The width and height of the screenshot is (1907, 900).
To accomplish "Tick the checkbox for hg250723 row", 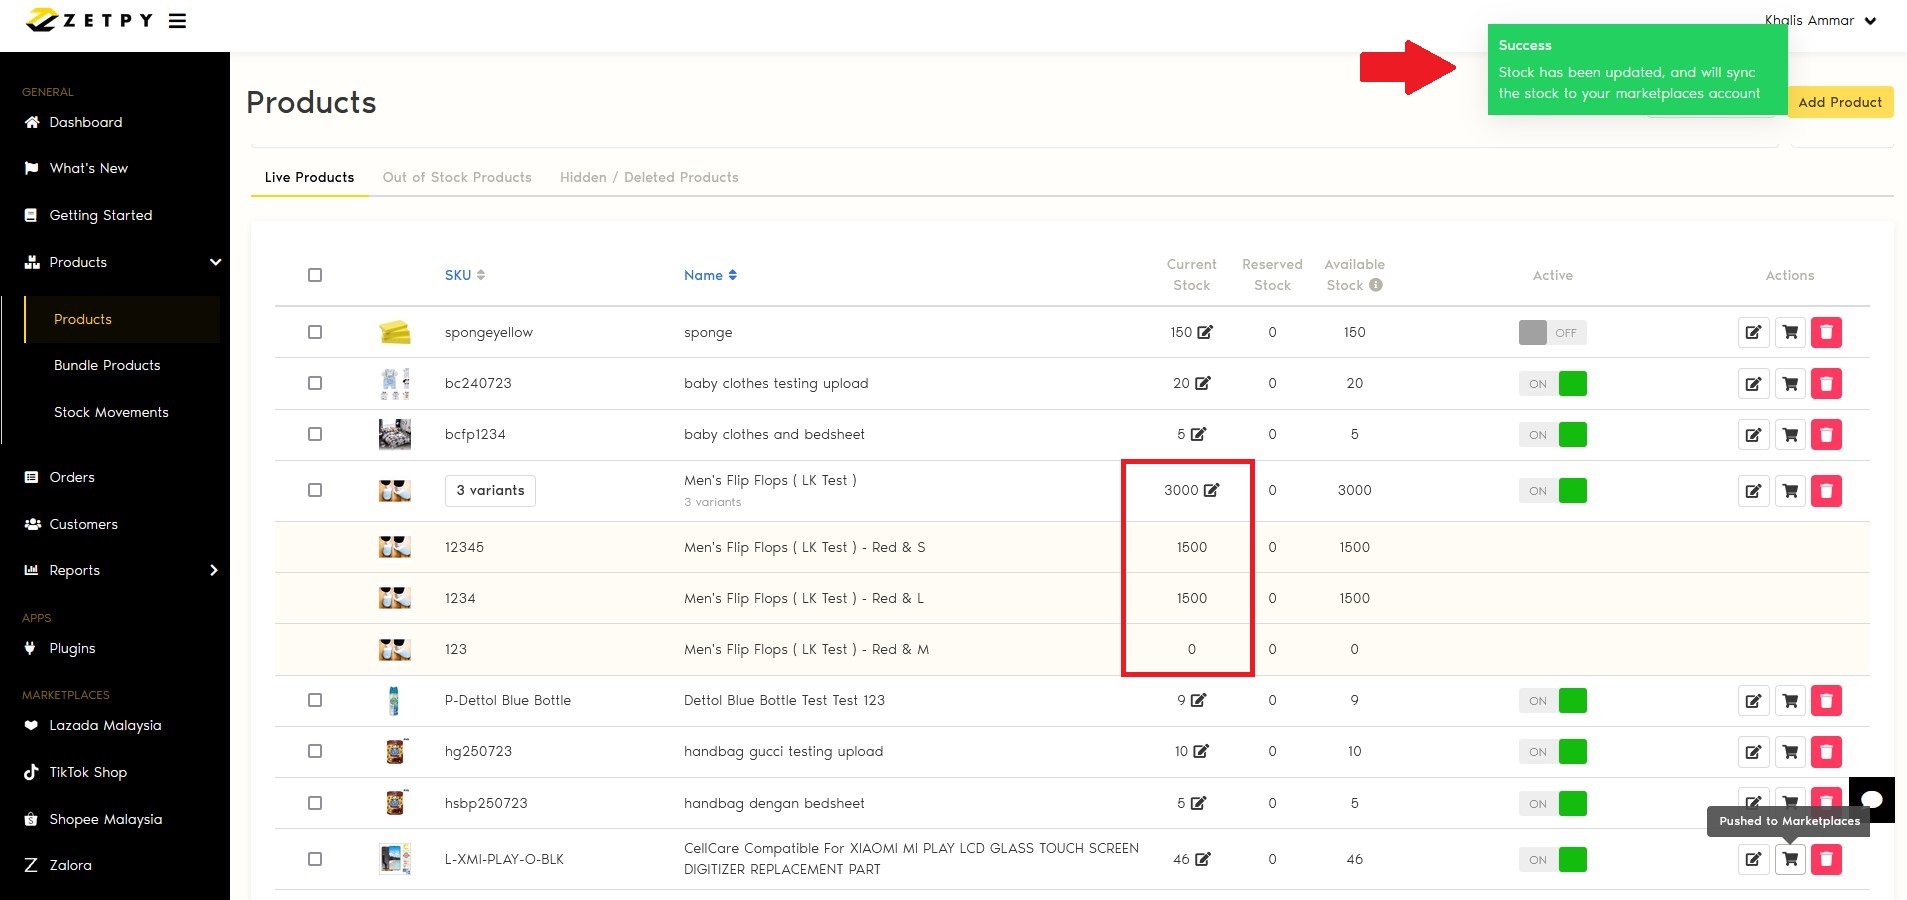I will [315, 752].
